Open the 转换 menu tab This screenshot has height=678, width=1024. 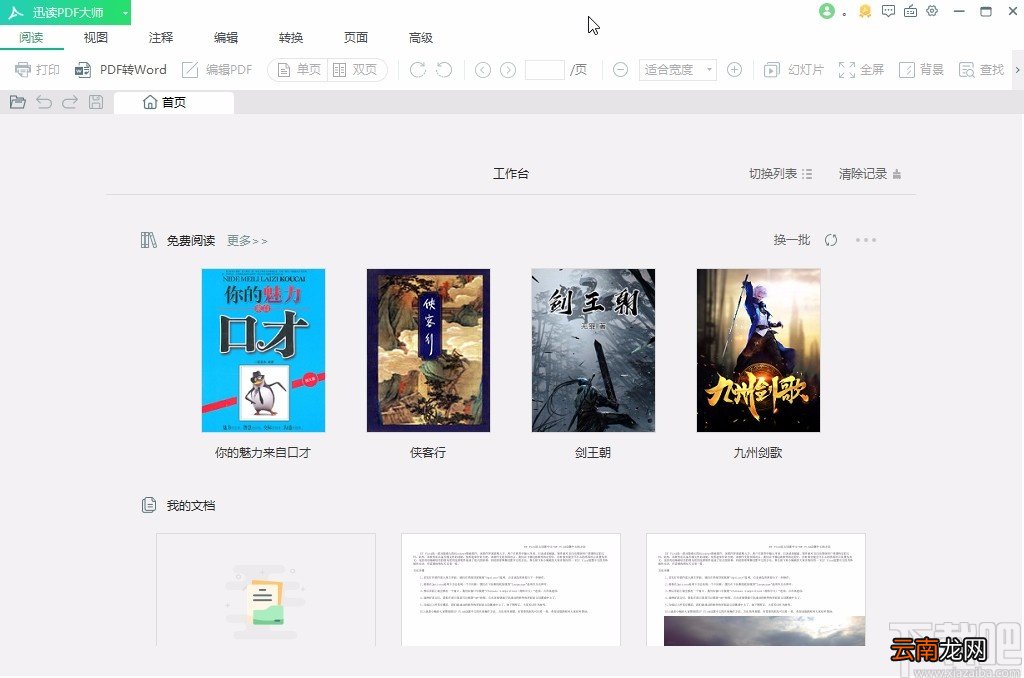click(x=291, y=38)
